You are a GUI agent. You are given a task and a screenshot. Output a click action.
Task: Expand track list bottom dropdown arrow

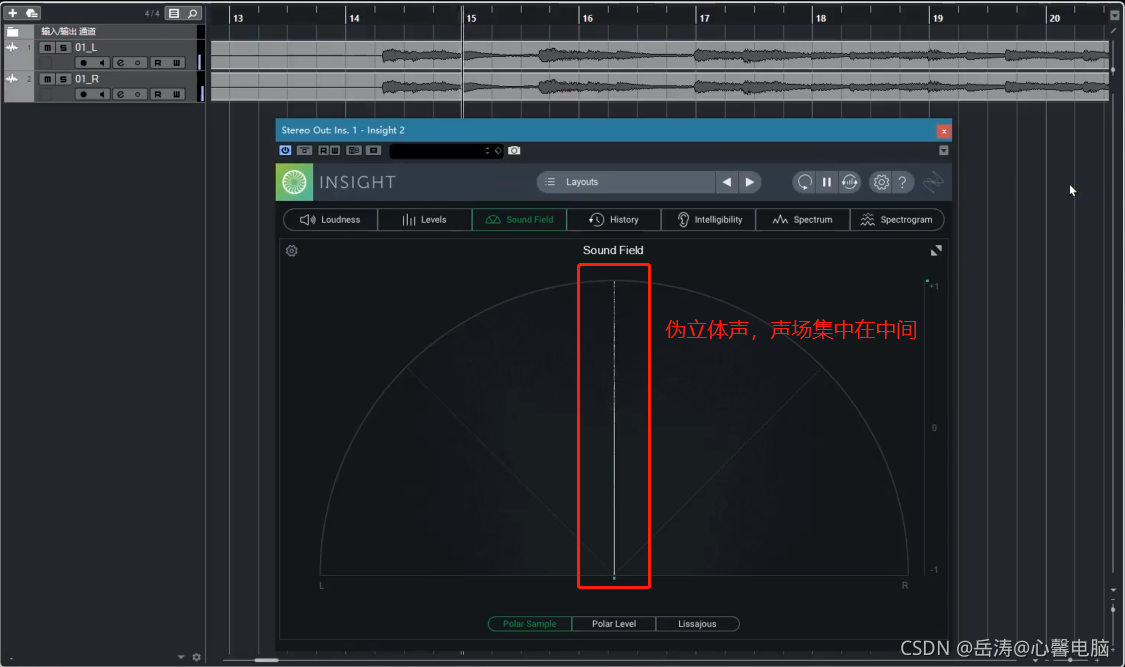tap(181, 657)
